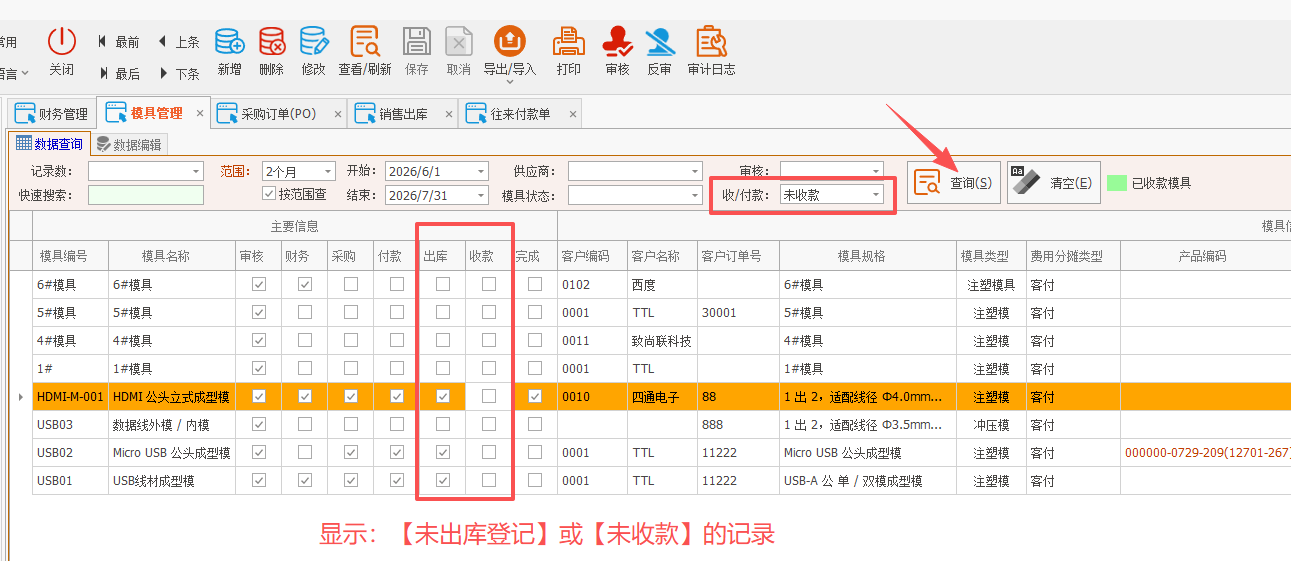Click the 取消 cancel icon
The width and height of the screenshot is (1291, 561).
point(458,42)
